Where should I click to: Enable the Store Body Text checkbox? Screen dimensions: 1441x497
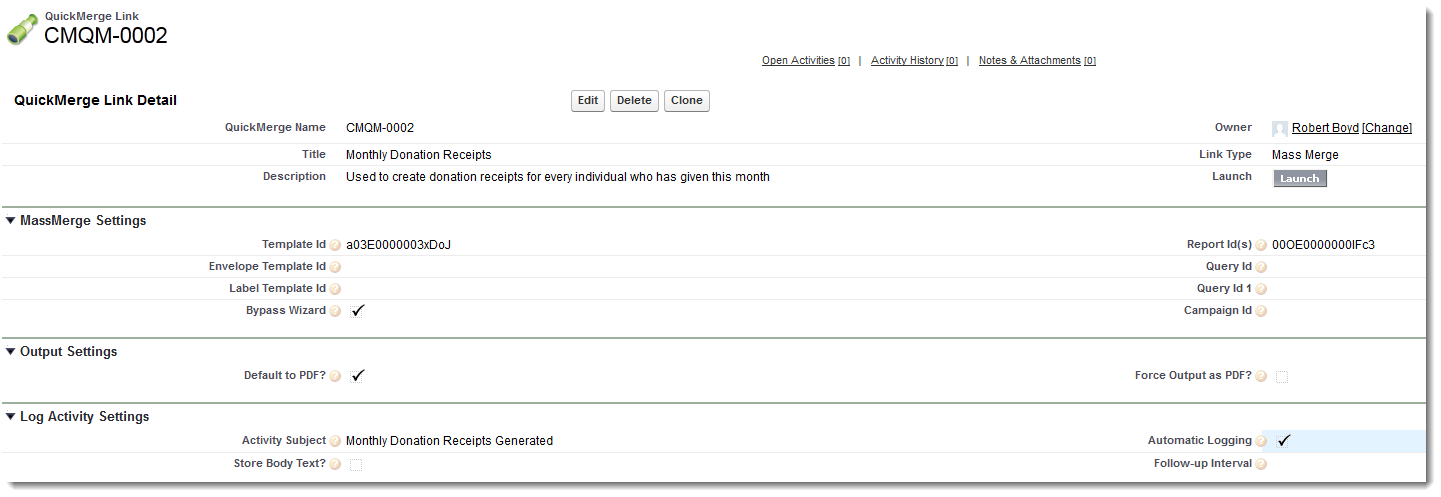tap(356, 464)
